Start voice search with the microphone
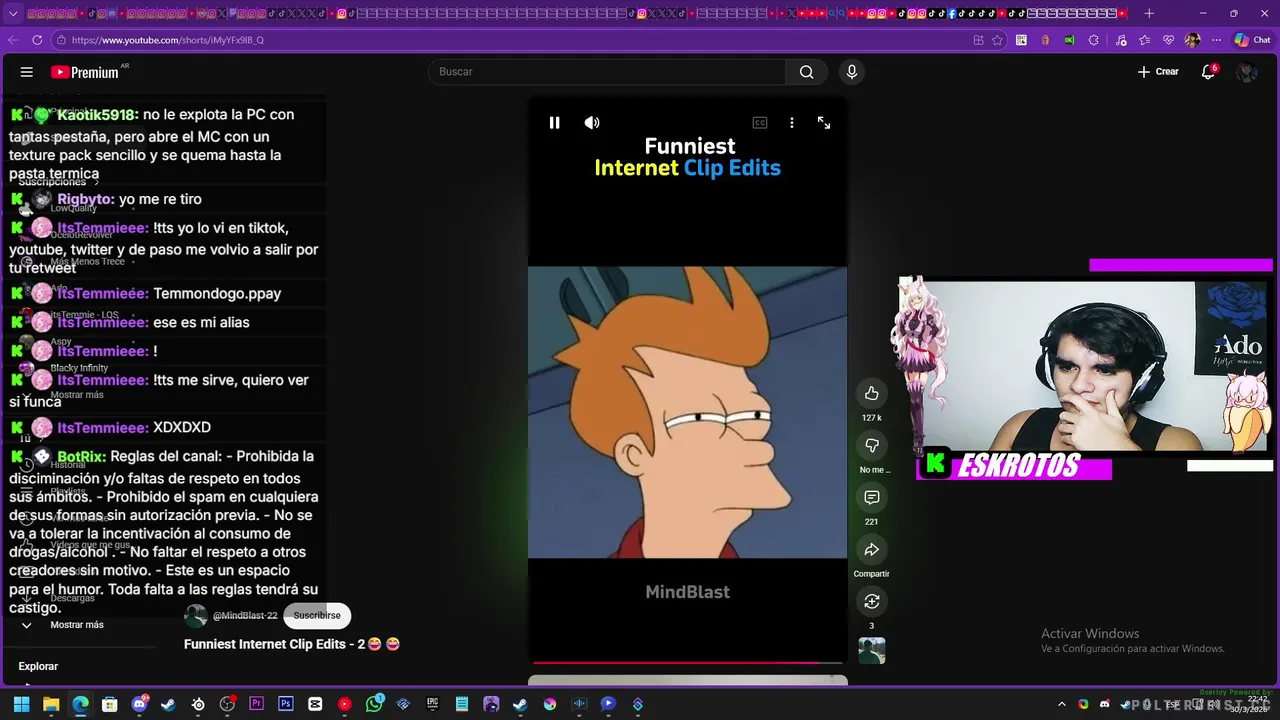Image resolution: width=1280 pixels, height=720 pixels. 852,72
